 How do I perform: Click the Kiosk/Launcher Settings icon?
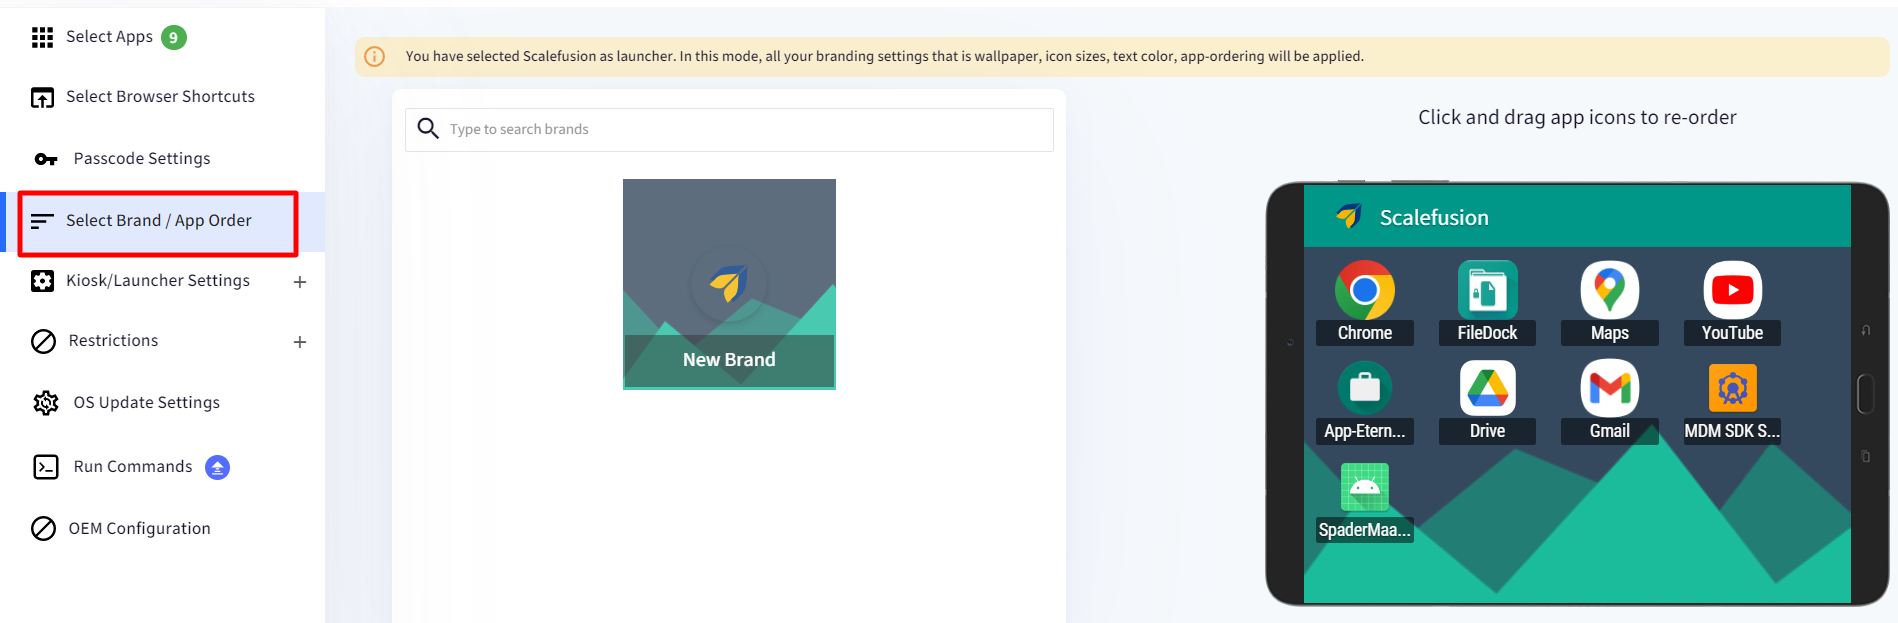pos(42,281)
